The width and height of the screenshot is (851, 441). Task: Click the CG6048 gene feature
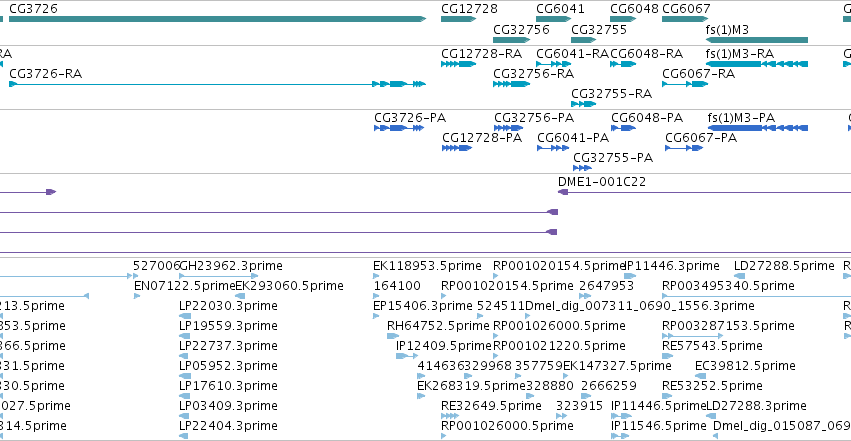tap(623, 19)
